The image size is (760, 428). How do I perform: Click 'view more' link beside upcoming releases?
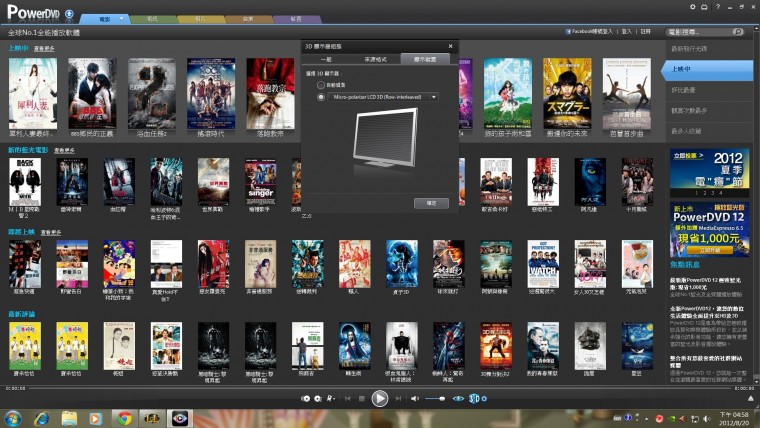point(51,233)
